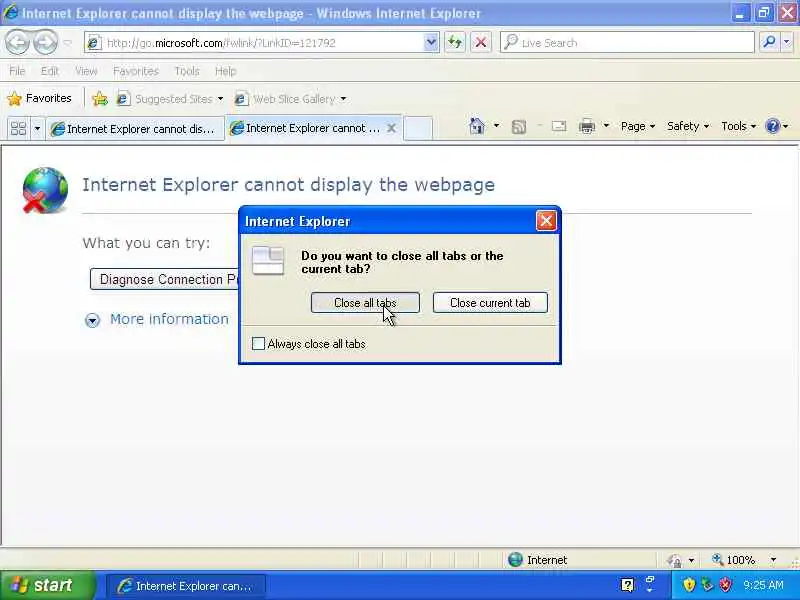Viewport: 800px width, 600px height.
Task: Click the Stop loading red X icon
Action: click(480, 42)
